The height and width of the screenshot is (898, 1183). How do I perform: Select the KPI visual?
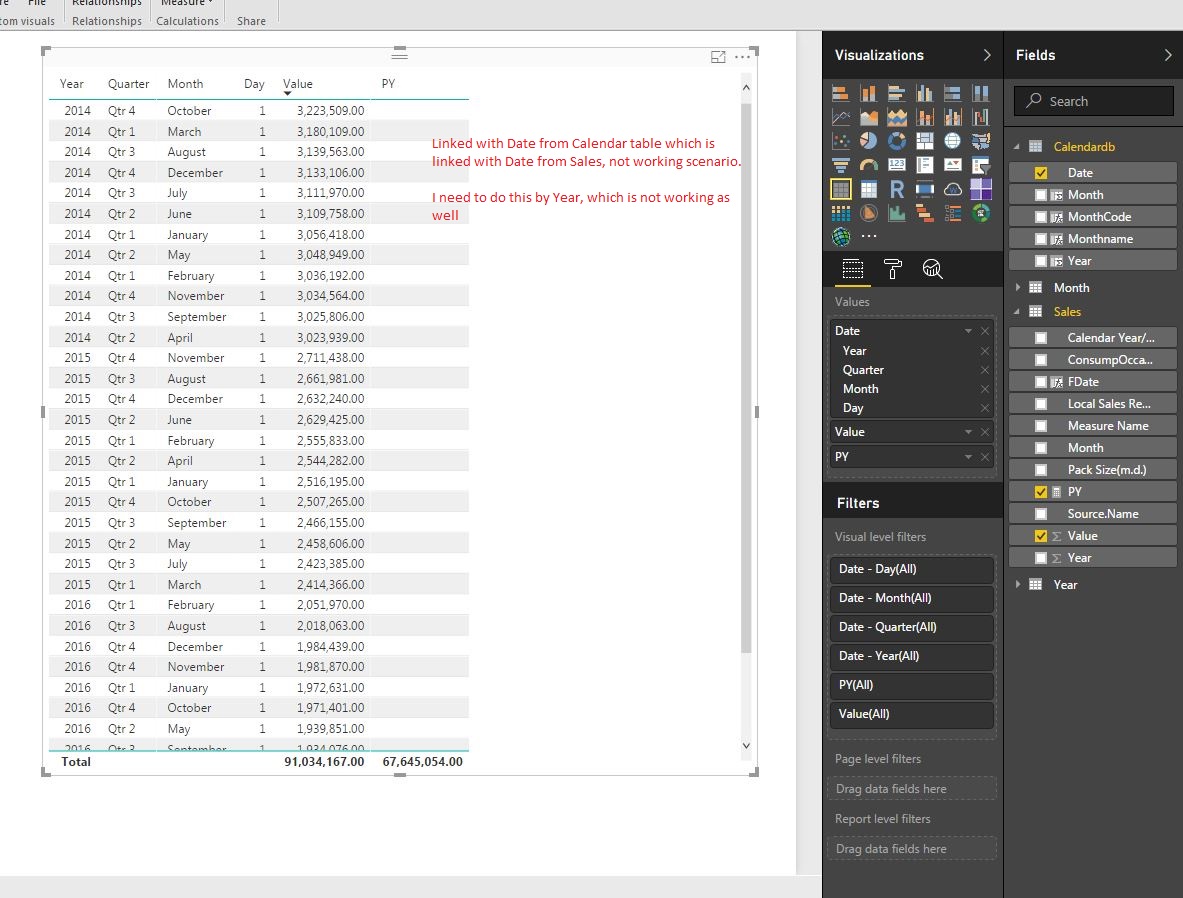[x=952, y=165]
